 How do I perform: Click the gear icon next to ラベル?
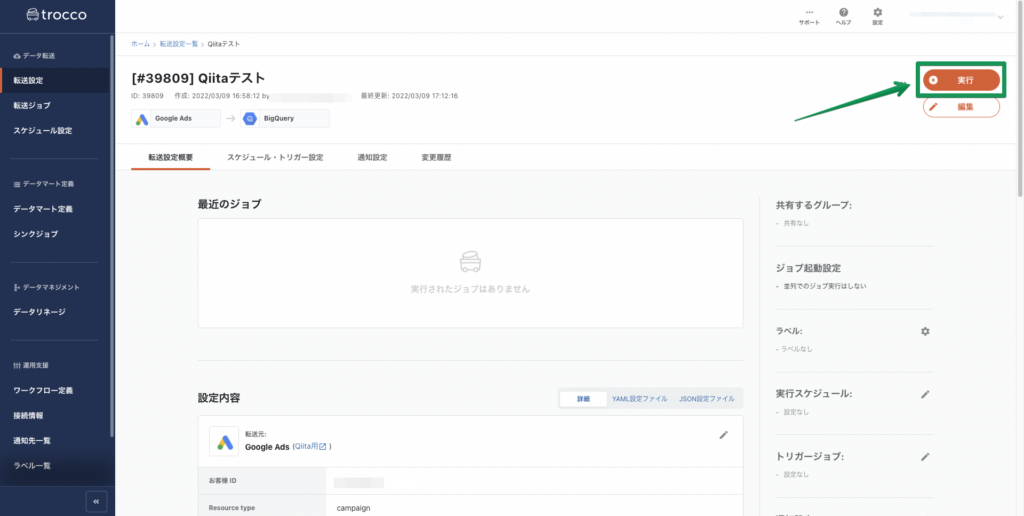pos(925,331)
